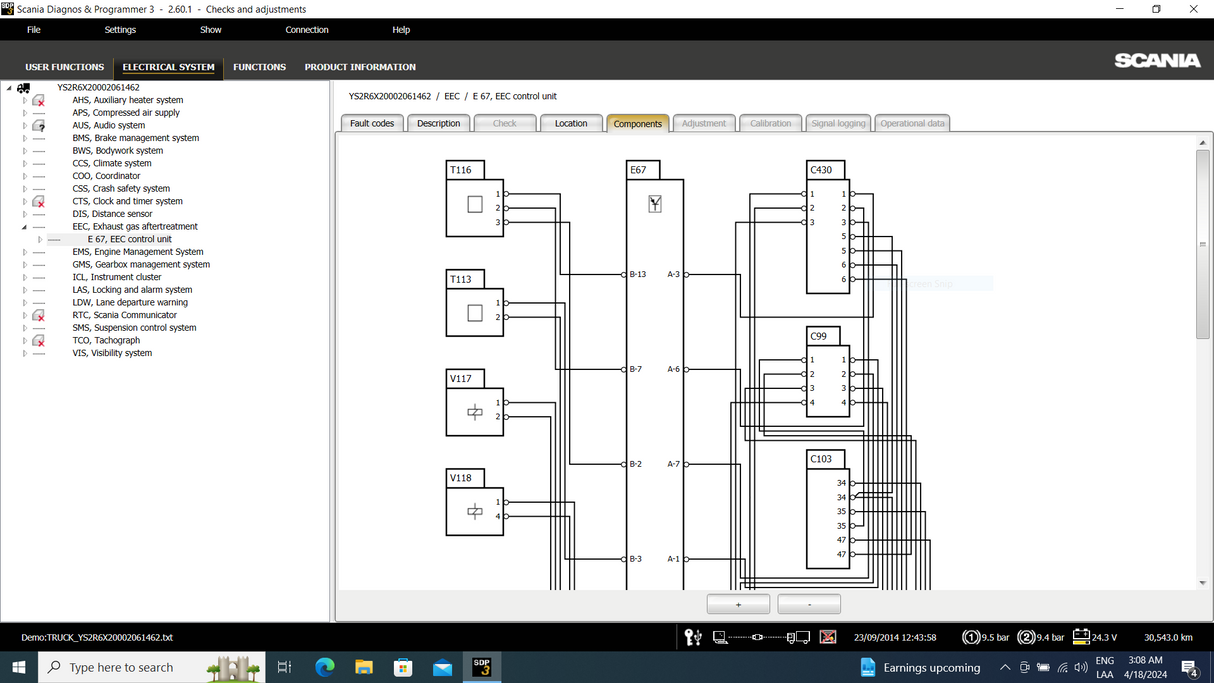
Task: Zoom out diagram with the - button
Action: [x=809, y=604]
